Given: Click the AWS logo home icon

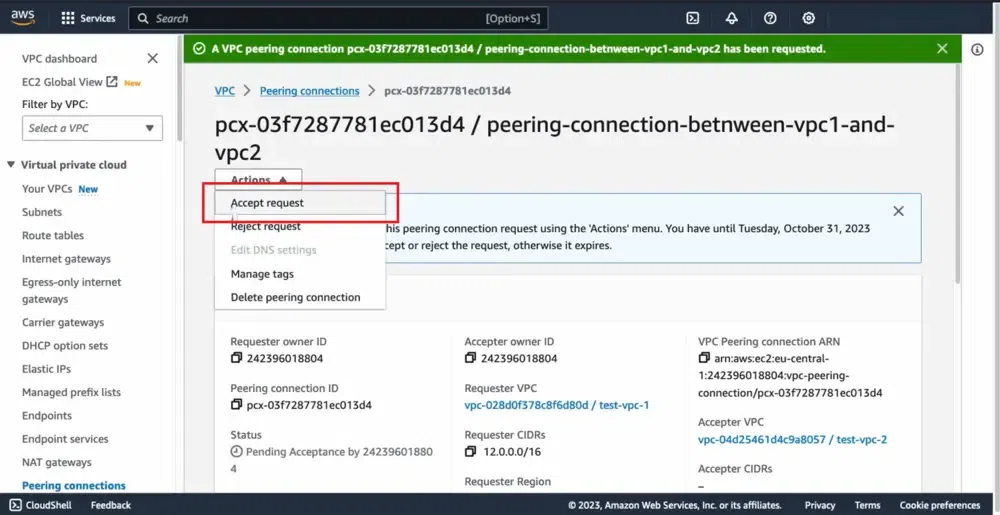Looking at the screenshot, I should (x=23, y=17).
